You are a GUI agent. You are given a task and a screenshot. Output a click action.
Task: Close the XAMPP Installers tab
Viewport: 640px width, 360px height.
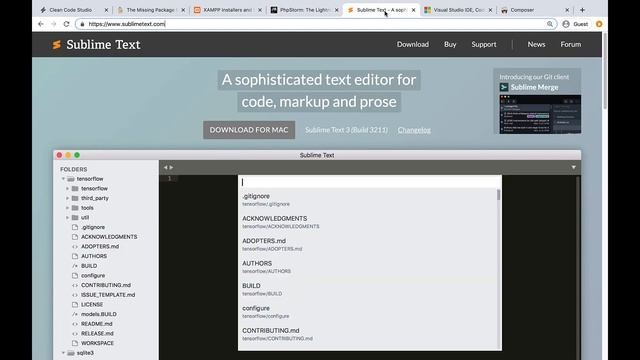click(x=260, y=10)
